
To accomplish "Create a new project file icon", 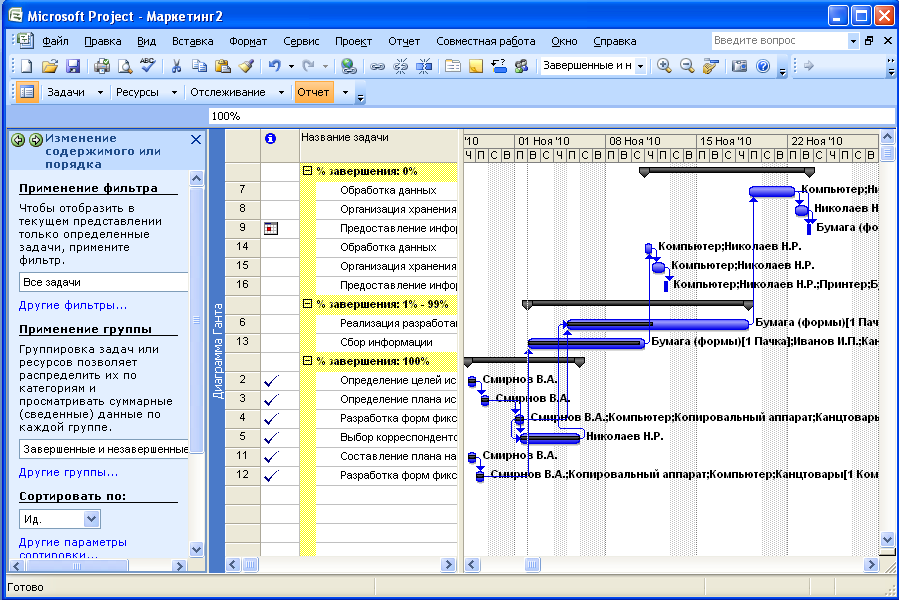I will coord(26,66).
